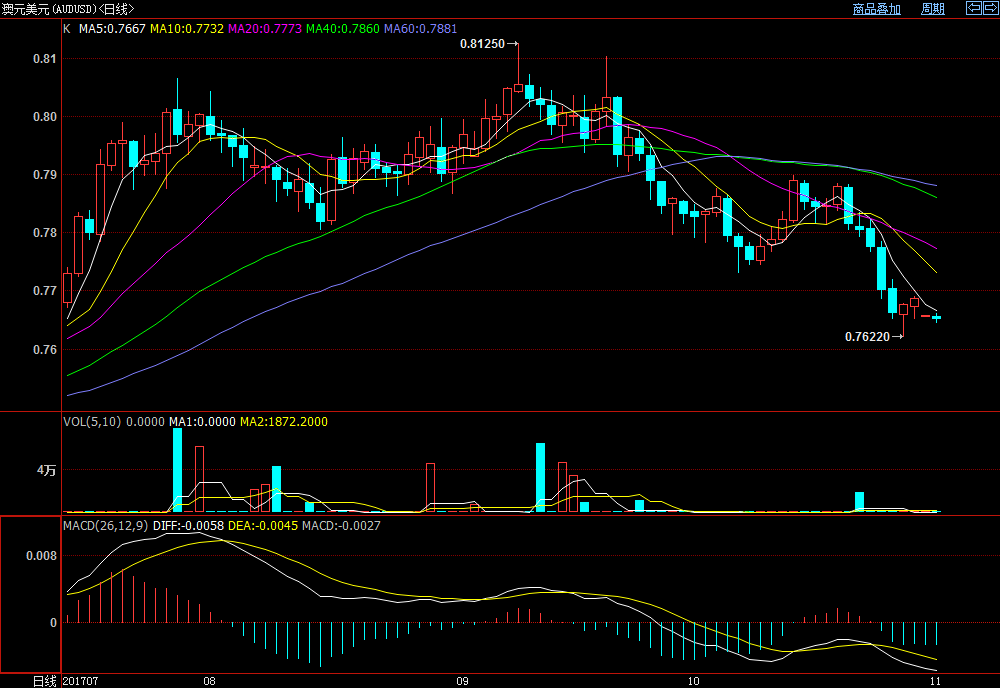Click the 0.76 price axis label

click(x=45, y=349)
